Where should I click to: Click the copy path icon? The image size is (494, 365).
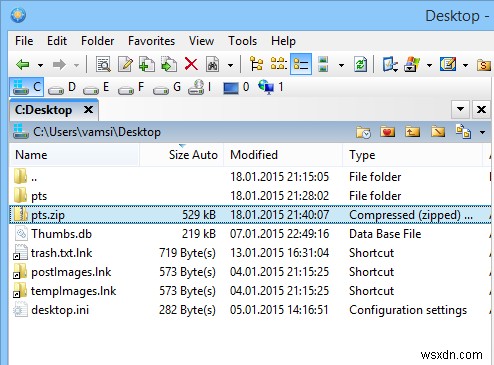(x=463, y=132)
